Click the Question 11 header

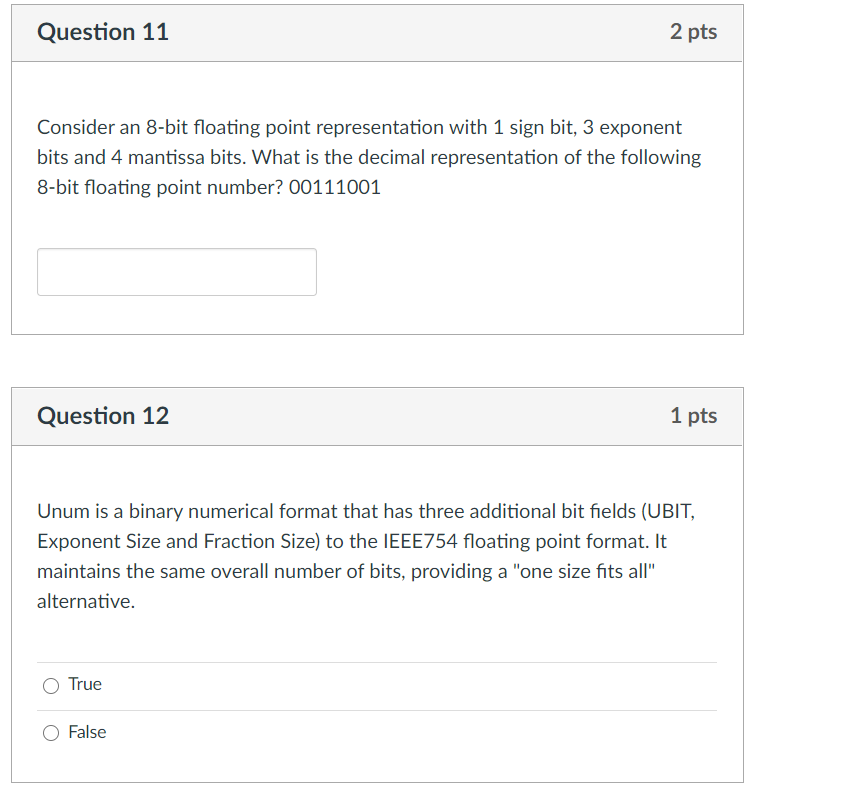(102, 32)
